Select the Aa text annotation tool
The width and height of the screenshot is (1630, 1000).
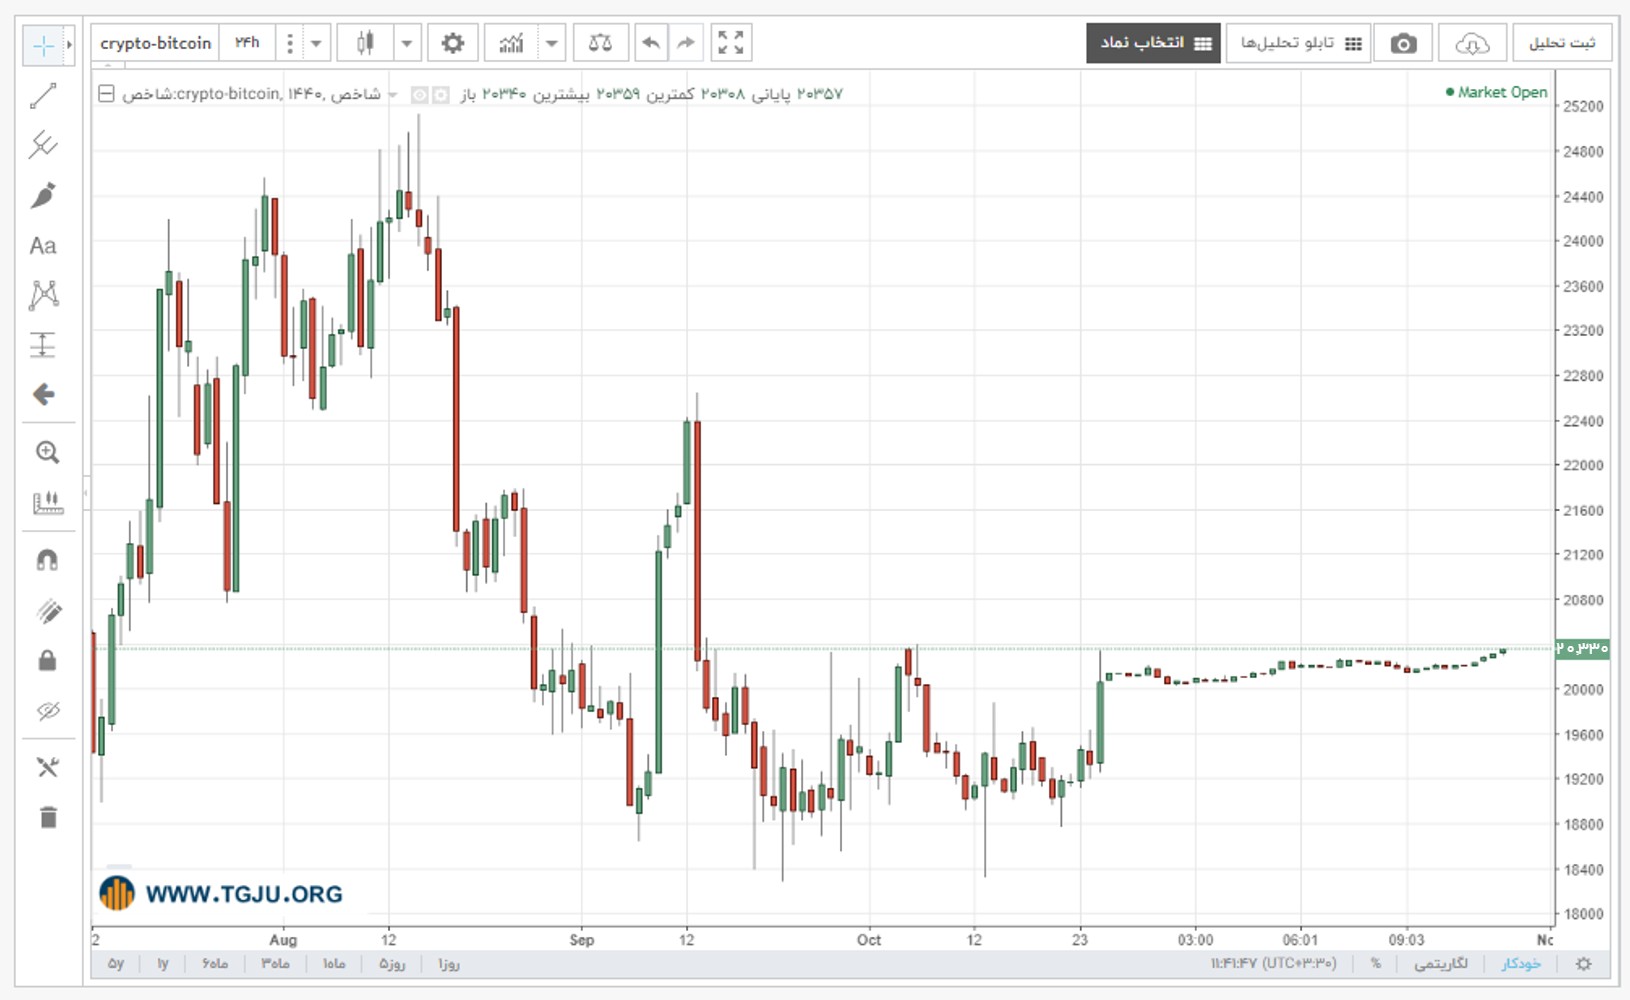(43, 246)
